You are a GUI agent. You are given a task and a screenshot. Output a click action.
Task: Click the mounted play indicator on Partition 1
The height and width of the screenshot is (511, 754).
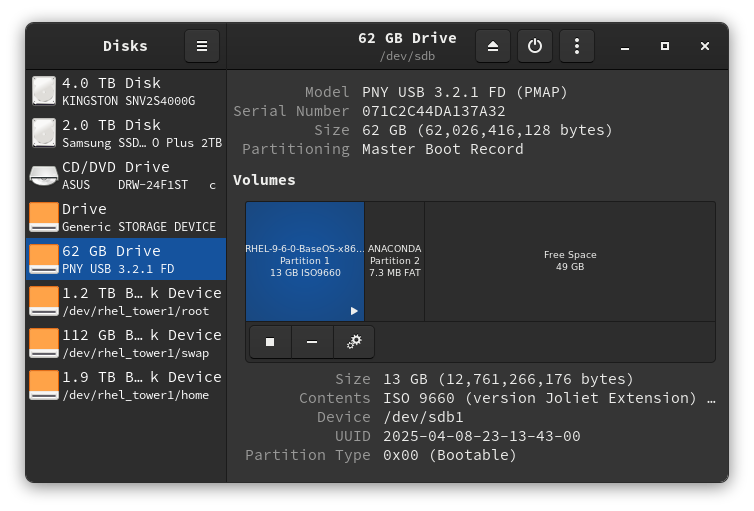[x=354, y=311]
